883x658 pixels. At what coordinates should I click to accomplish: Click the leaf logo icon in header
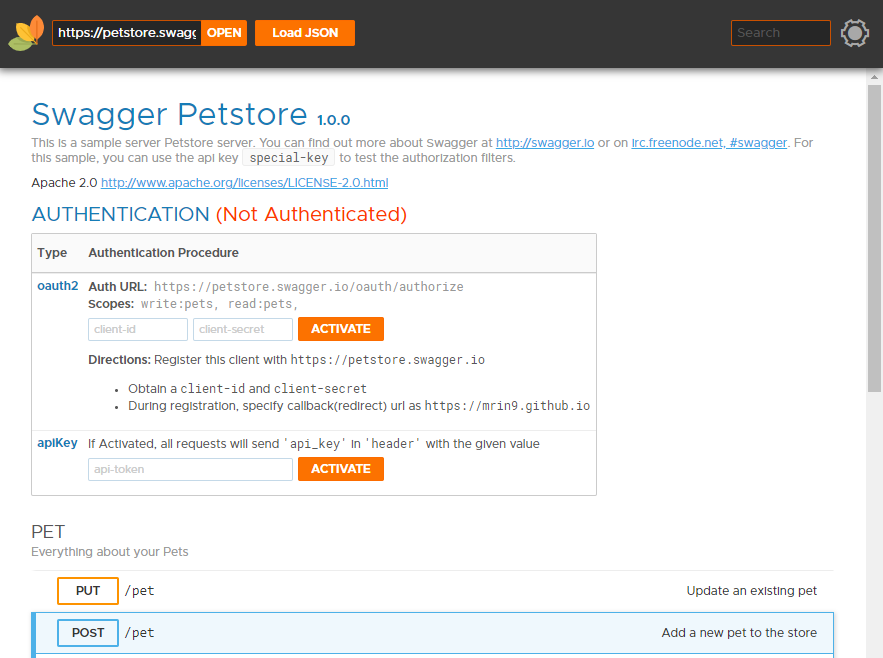(26, 33)
